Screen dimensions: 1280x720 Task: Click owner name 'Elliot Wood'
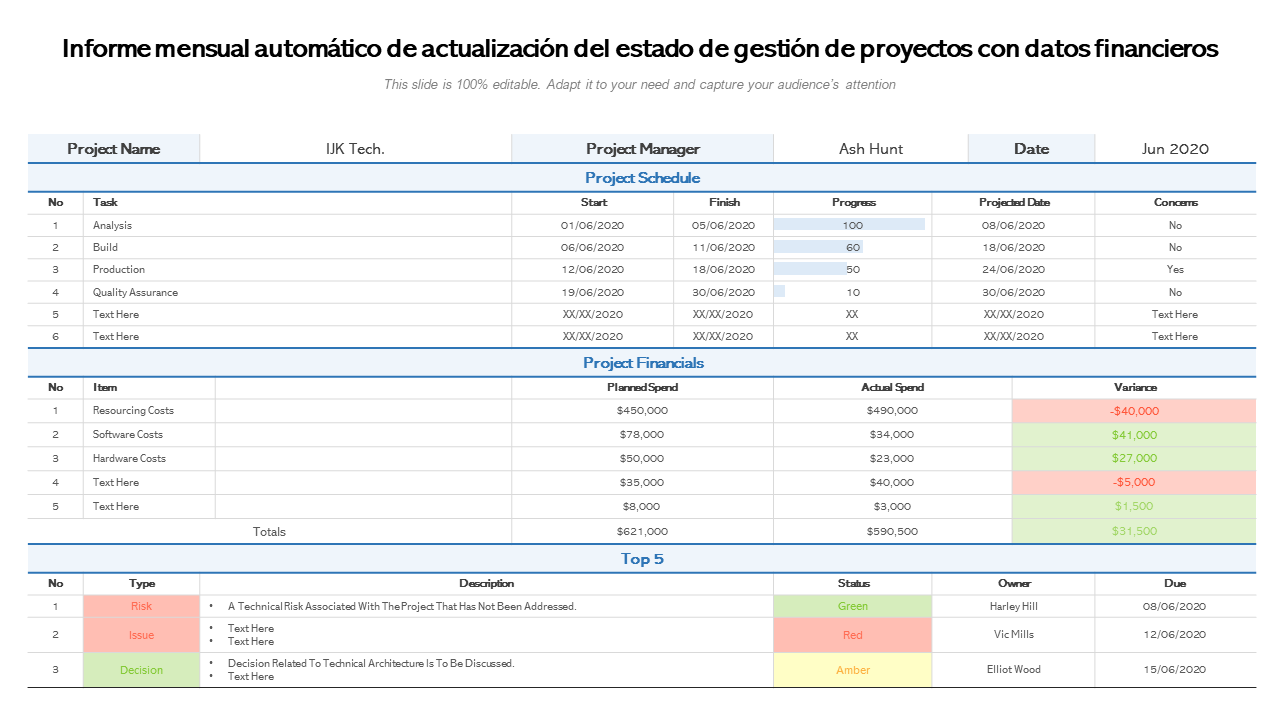pyautogui.click(x=1013, y=670)
